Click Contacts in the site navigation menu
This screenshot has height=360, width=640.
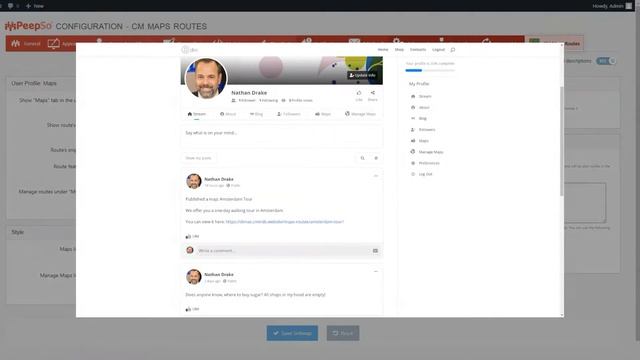pos(418,49)
